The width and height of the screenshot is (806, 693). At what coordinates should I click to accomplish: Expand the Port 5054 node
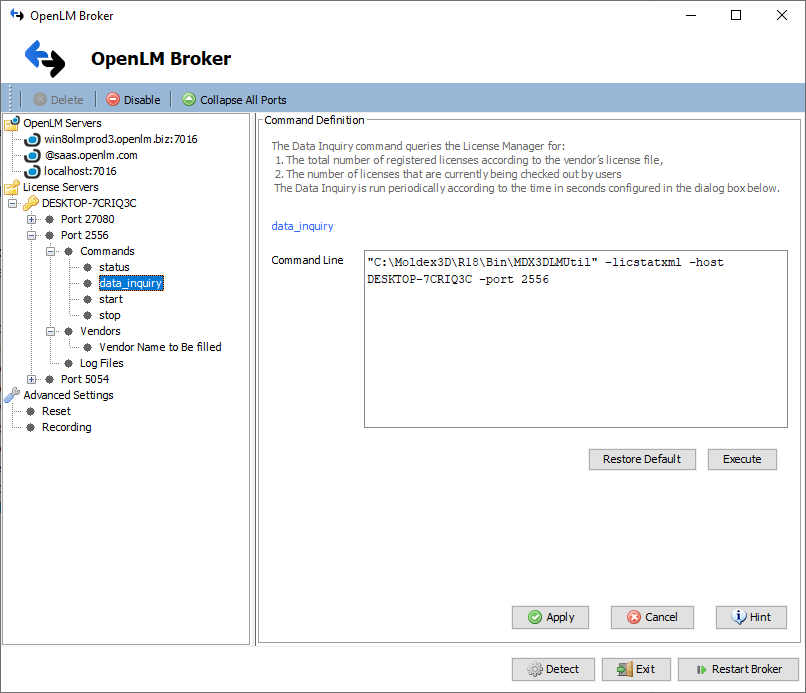pyautogui.click(x=31, y=379)
